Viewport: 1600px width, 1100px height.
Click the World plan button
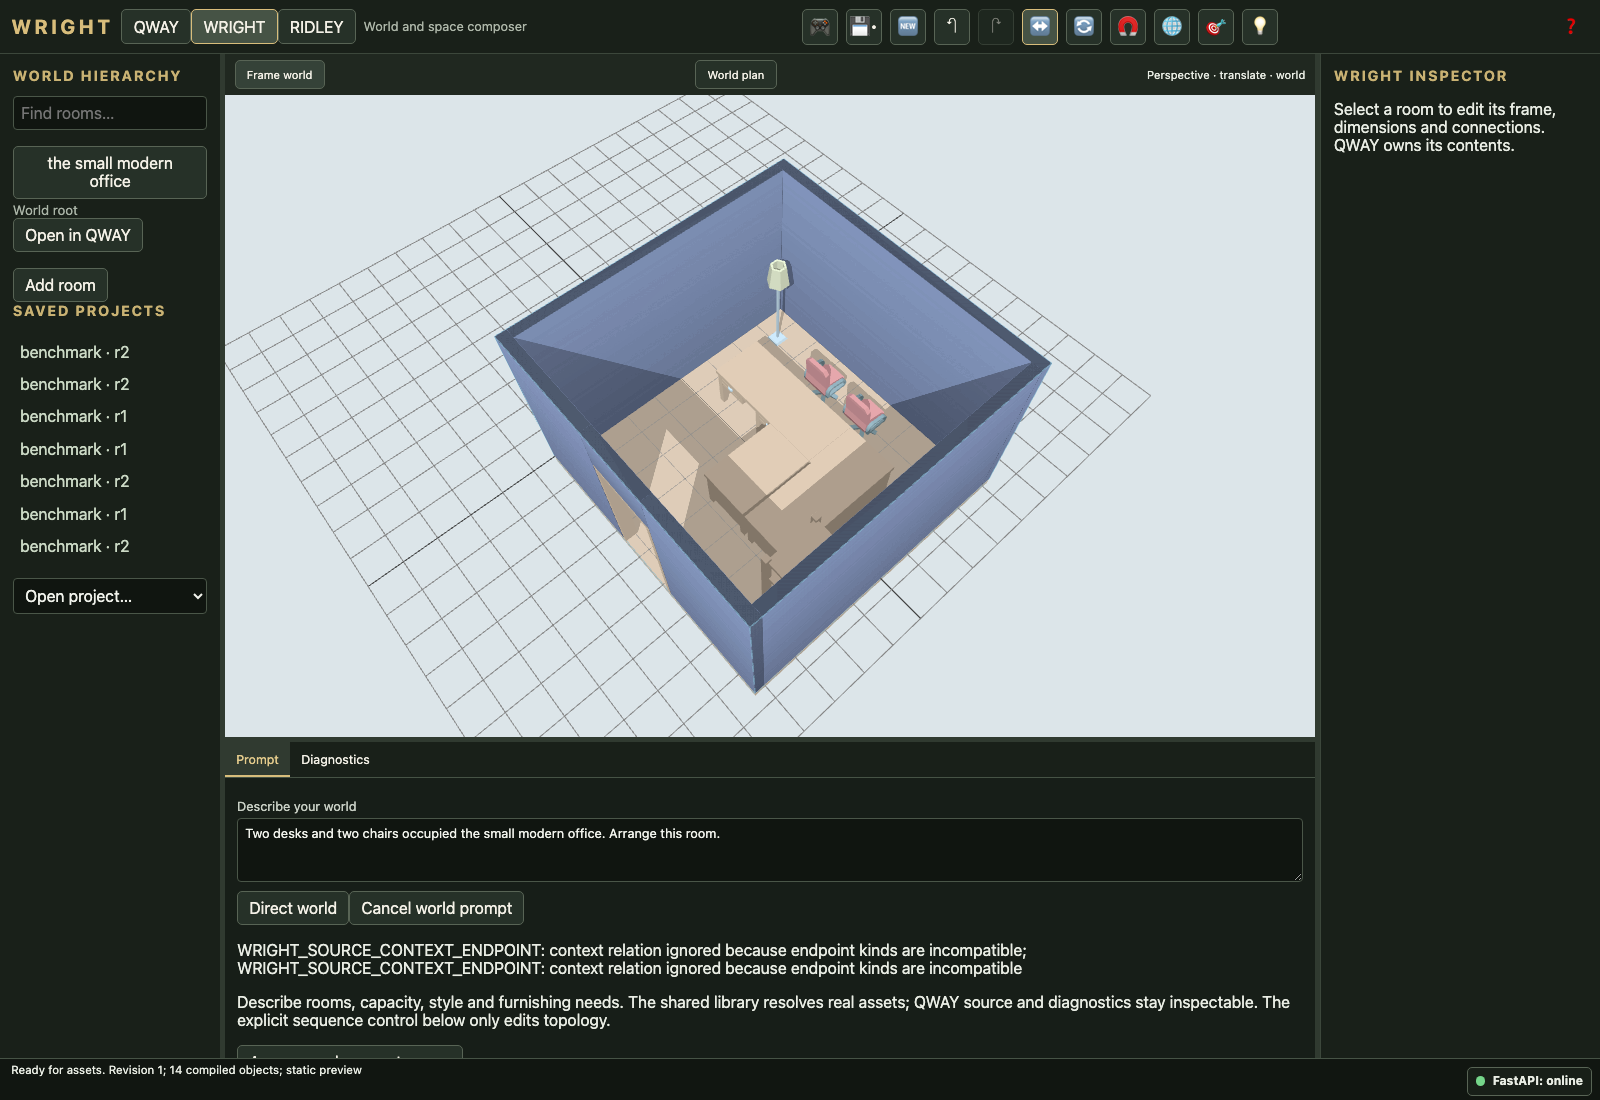point(736,75)
